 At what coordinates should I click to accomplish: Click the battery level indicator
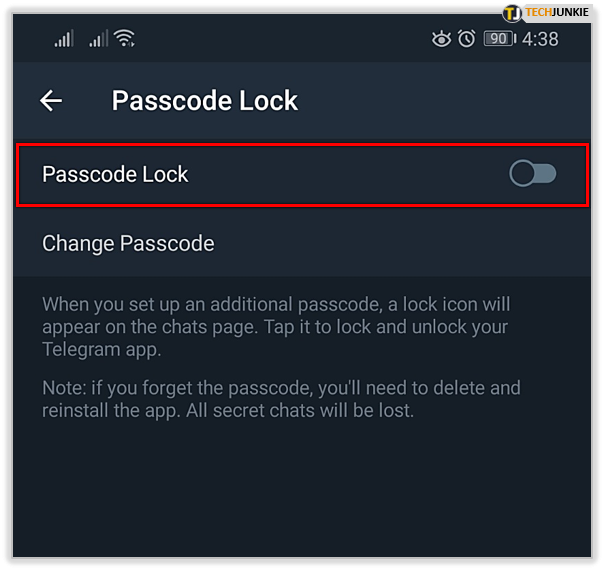click(499, 39)
